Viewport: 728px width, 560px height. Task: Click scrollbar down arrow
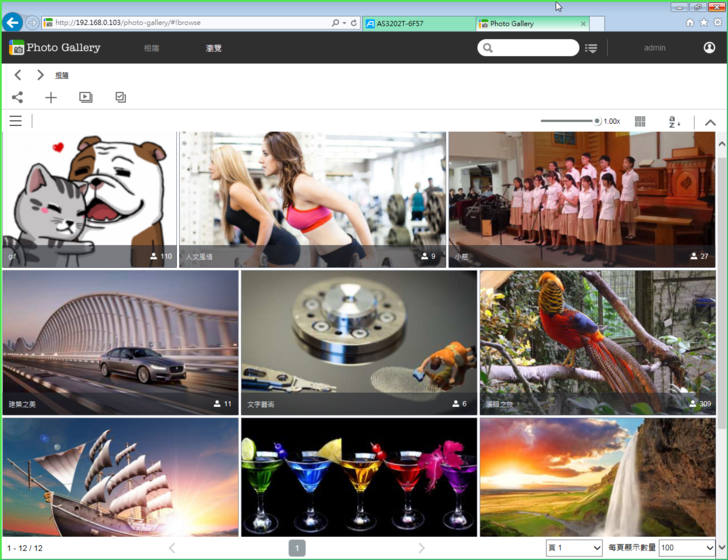[x=722, y=547]
